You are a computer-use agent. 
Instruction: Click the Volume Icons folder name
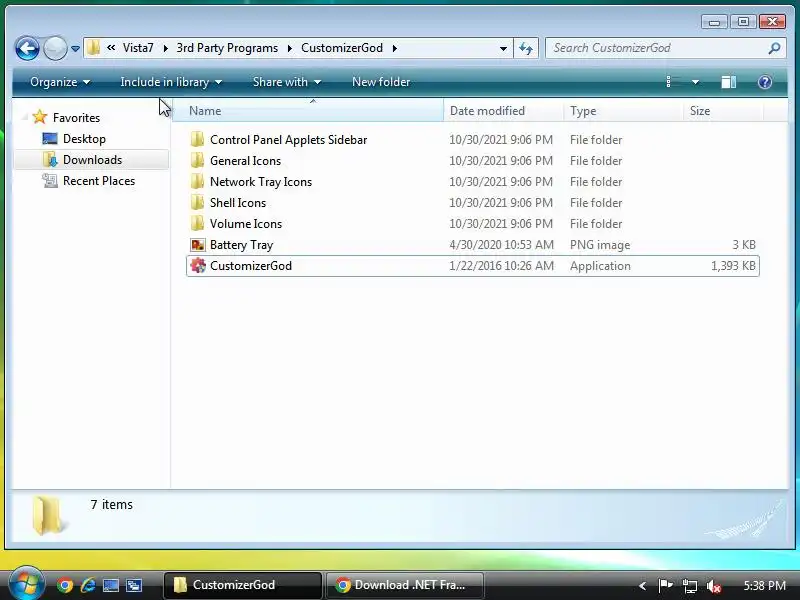[x=246, y=223]
